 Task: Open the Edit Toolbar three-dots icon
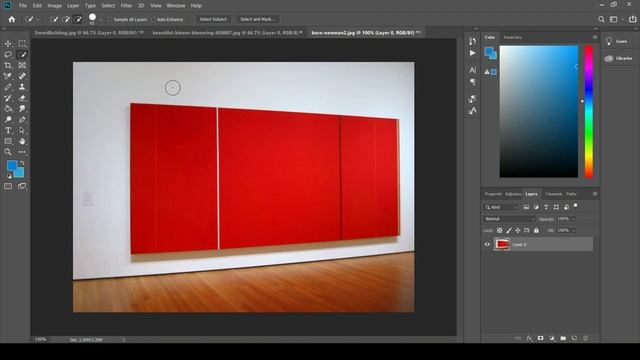[x=22, y=152]
